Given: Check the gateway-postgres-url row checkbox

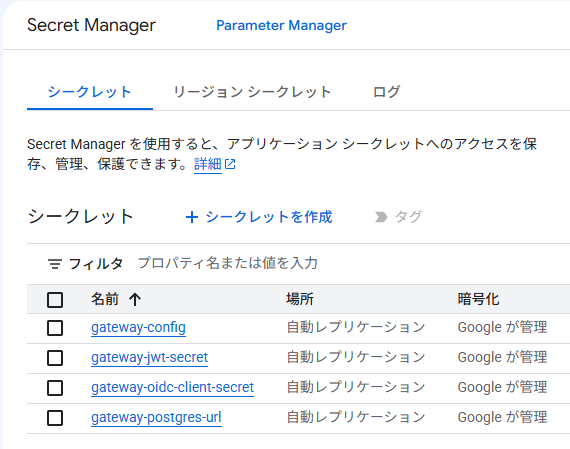Looking at the screenshot, I should point(55,418).
